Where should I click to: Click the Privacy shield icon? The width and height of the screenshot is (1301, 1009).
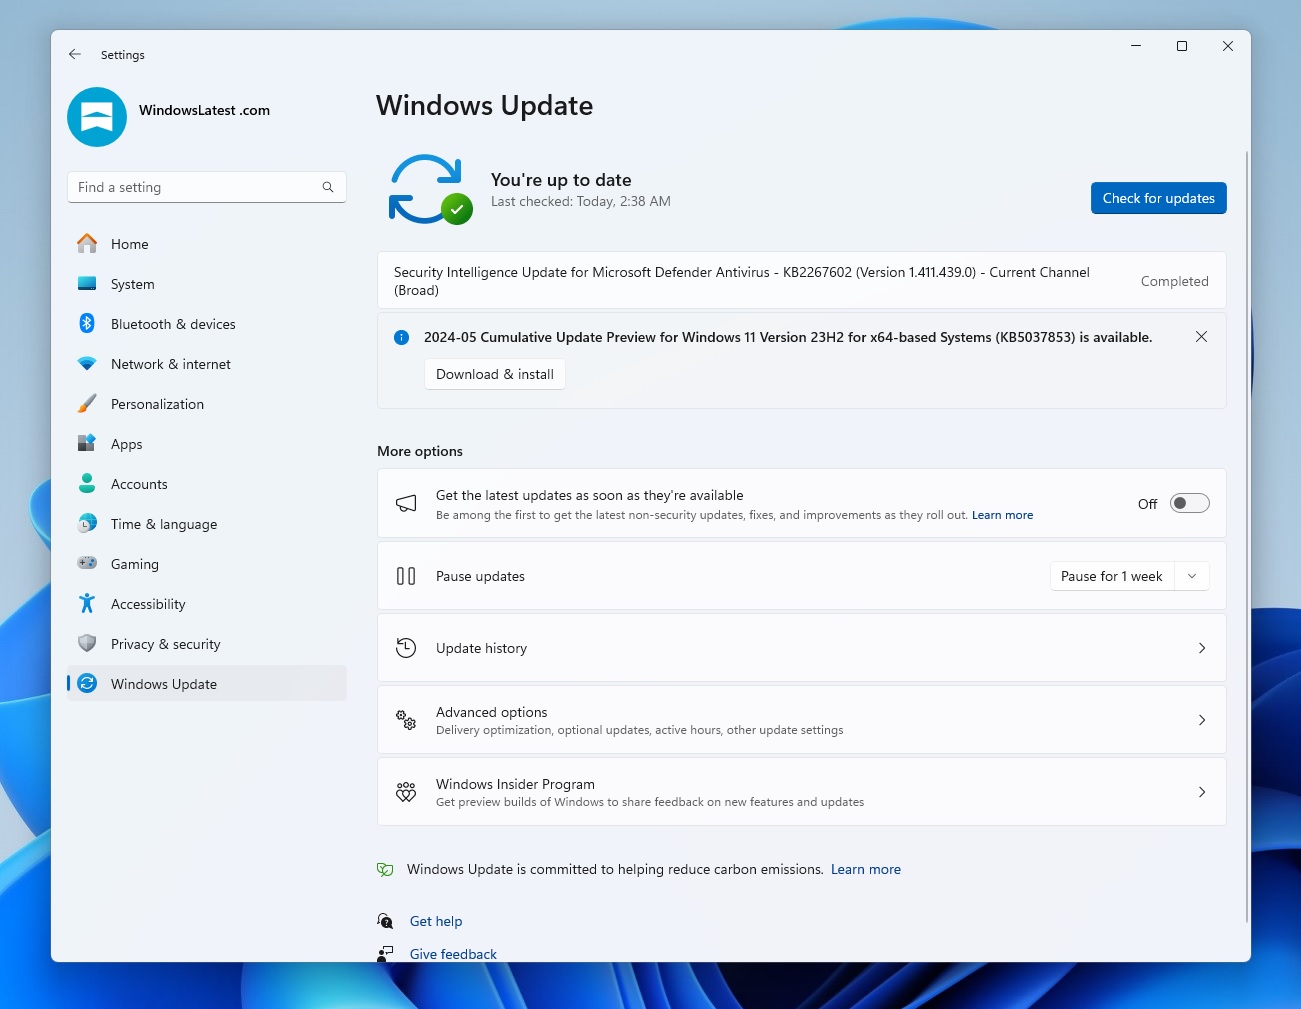(87, 643)
